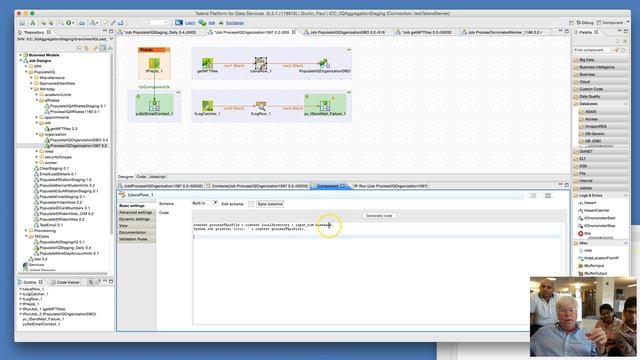Open the Exchange link in toolbar

coord(235,23)
